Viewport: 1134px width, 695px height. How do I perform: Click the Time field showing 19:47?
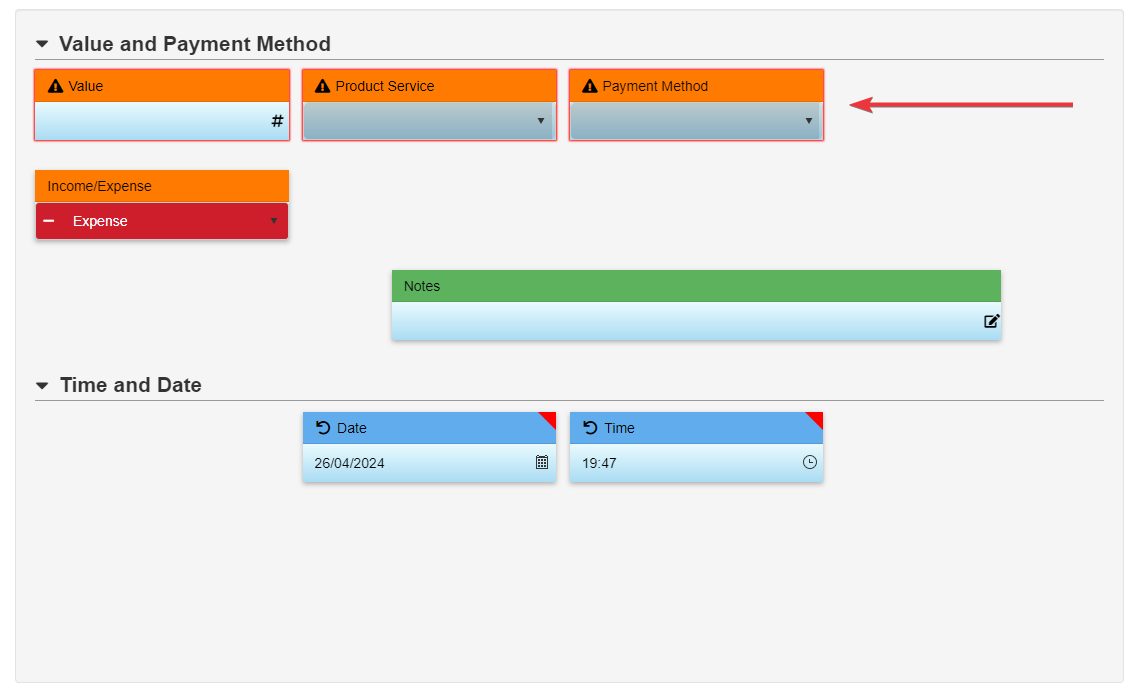(x=685, y=463)
